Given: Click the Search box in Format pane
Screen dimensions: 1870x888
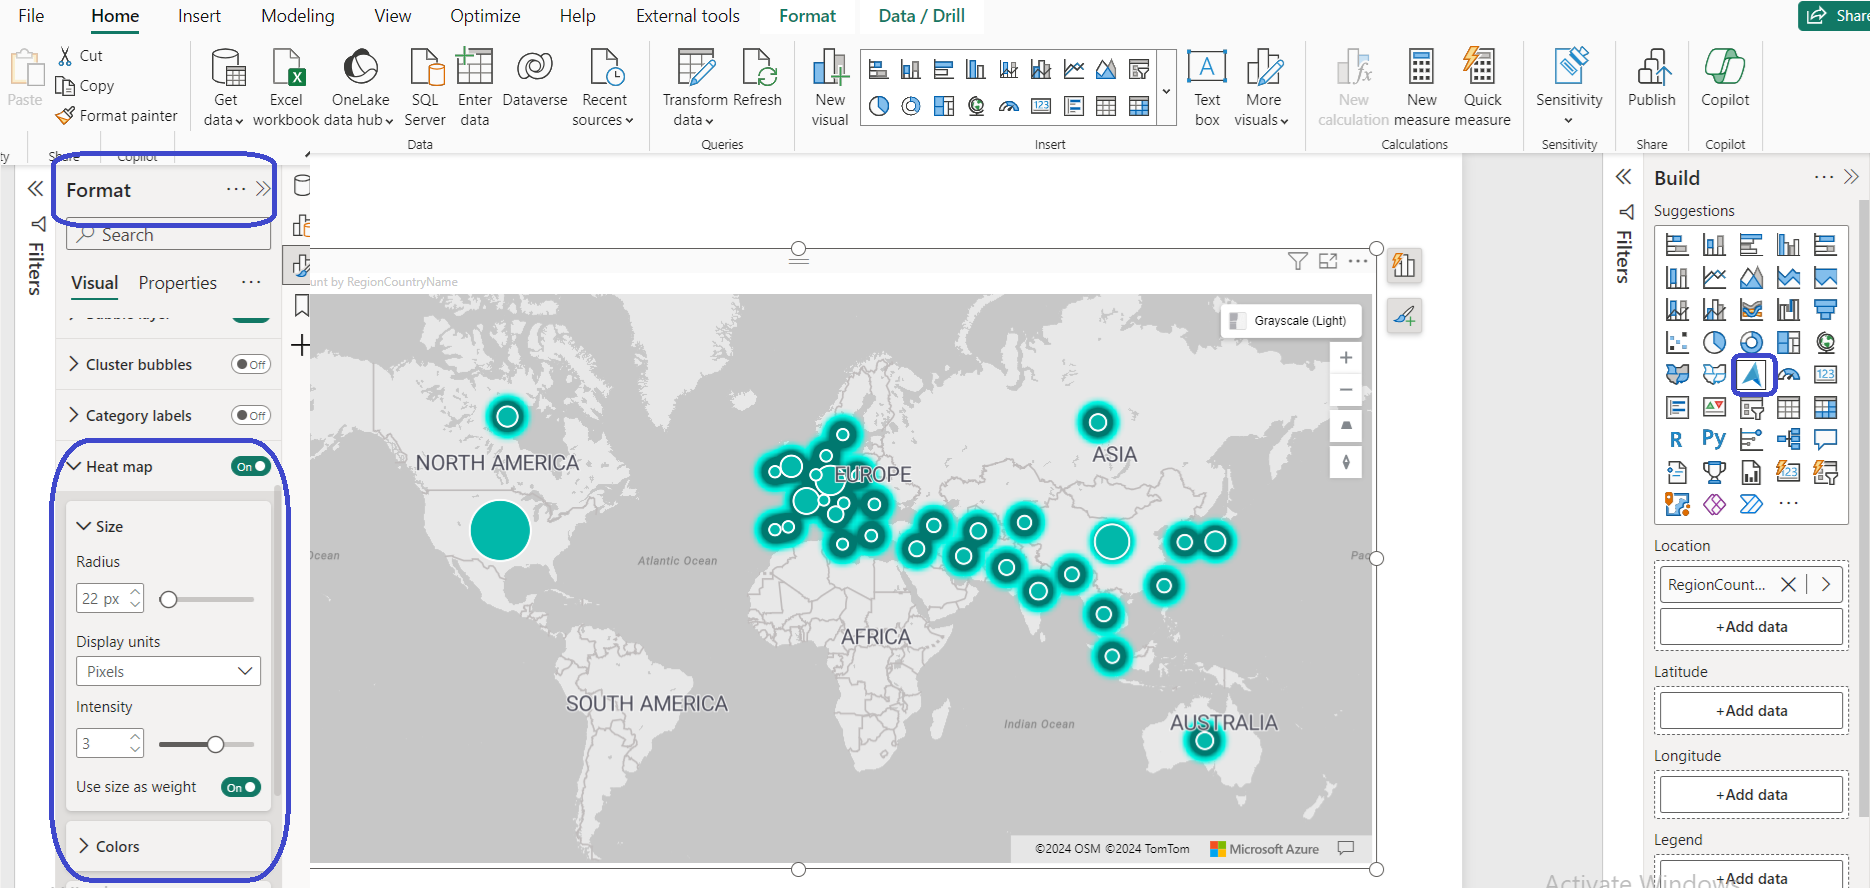Looking at the screenshot, I should [168, 235].
